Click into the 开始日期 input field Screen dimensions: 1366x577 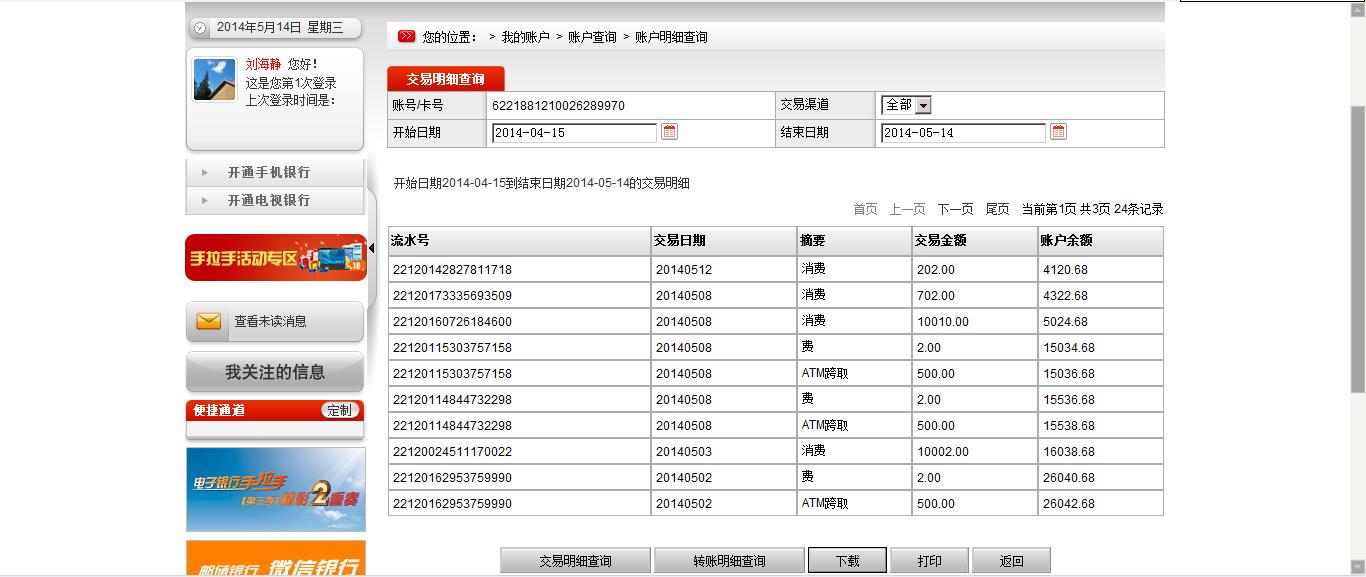(x=573, y=133)
